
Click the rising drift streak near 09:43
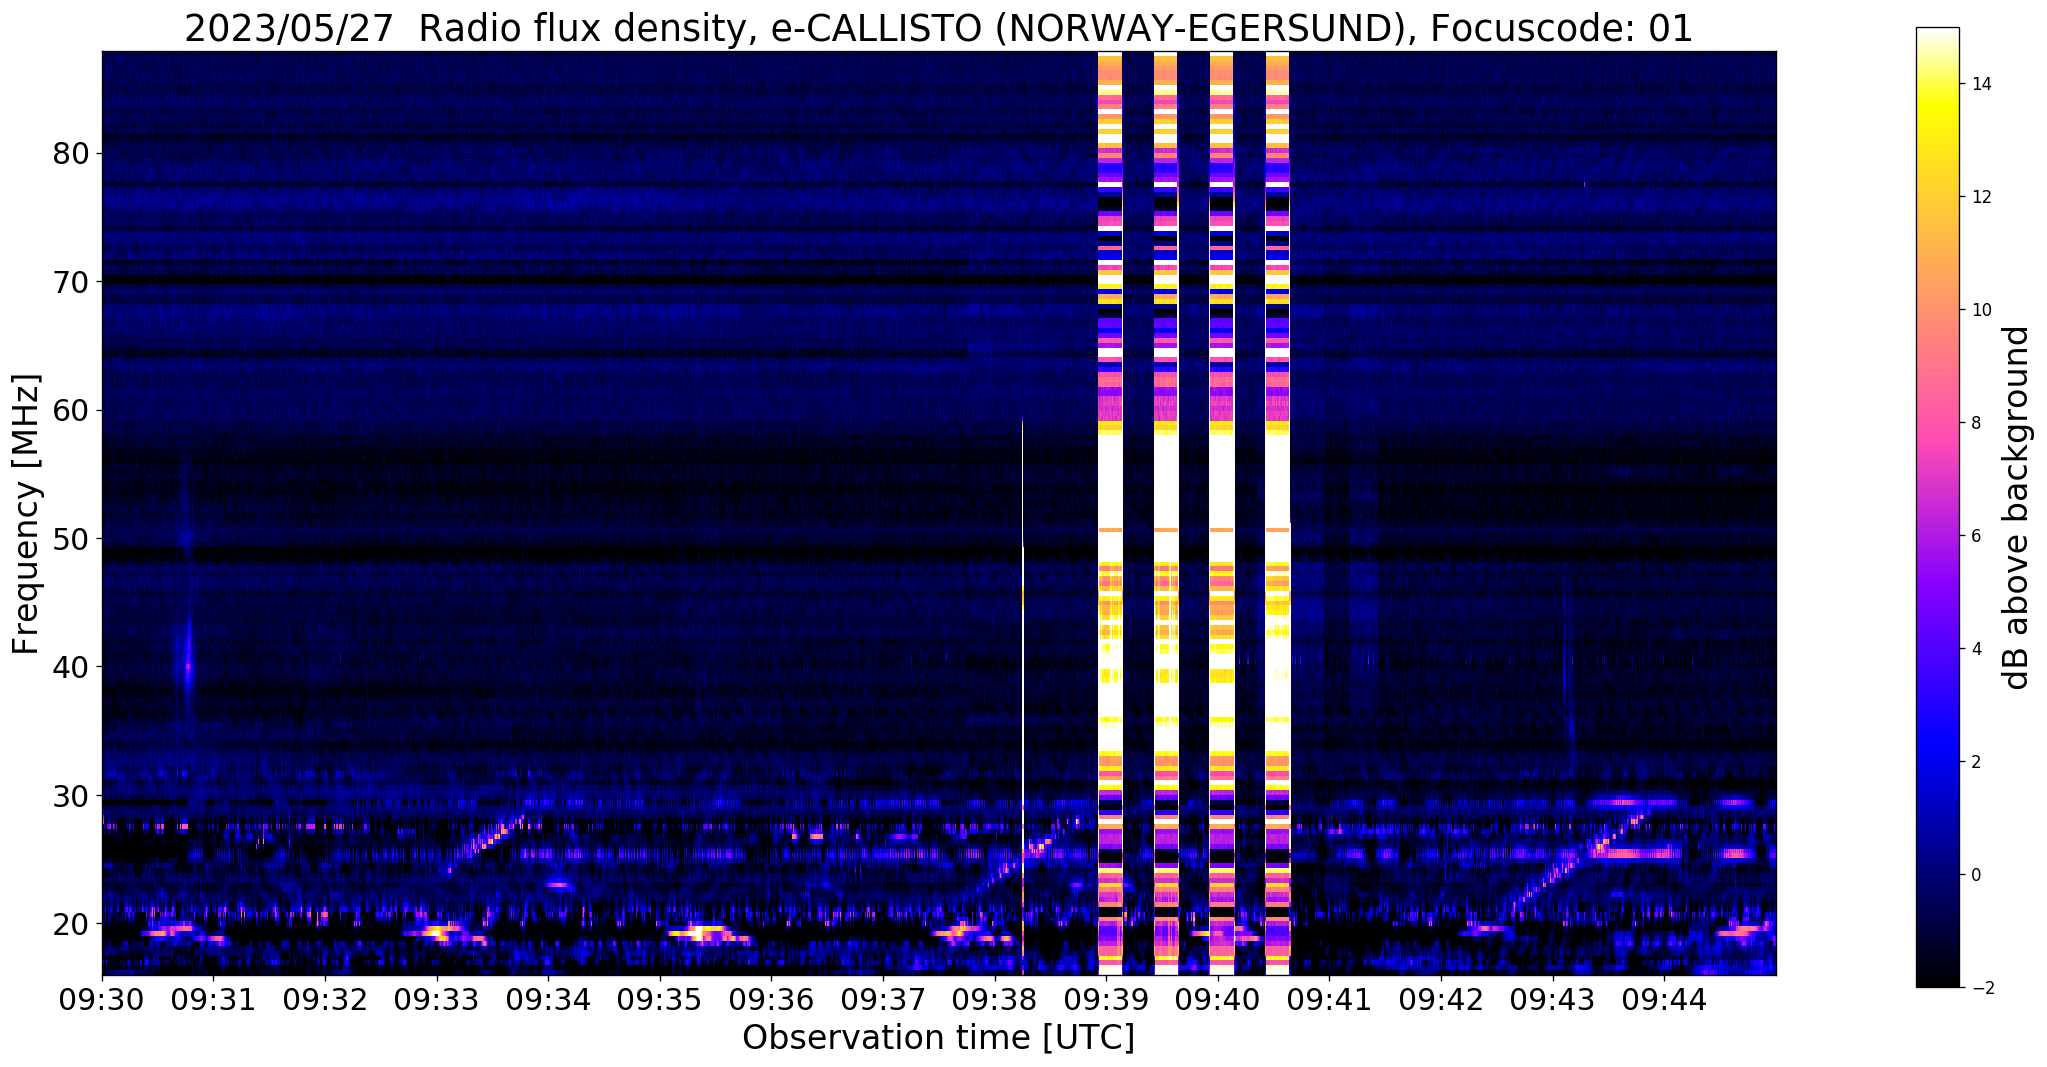pyautogui.click(x=1580, y=860)
